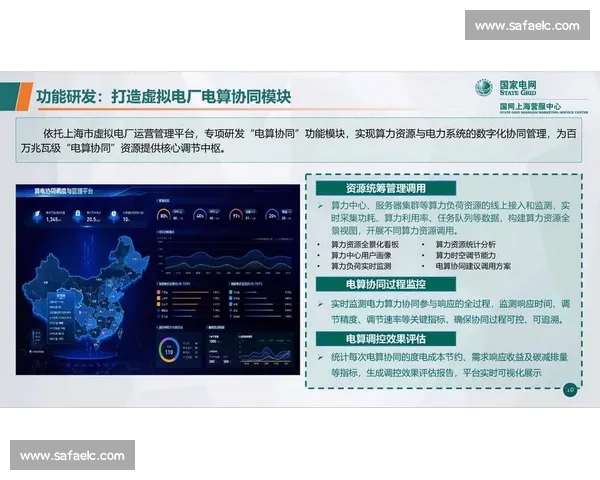
Task: Click the '20.5' metric value
Action: point(93,219)
